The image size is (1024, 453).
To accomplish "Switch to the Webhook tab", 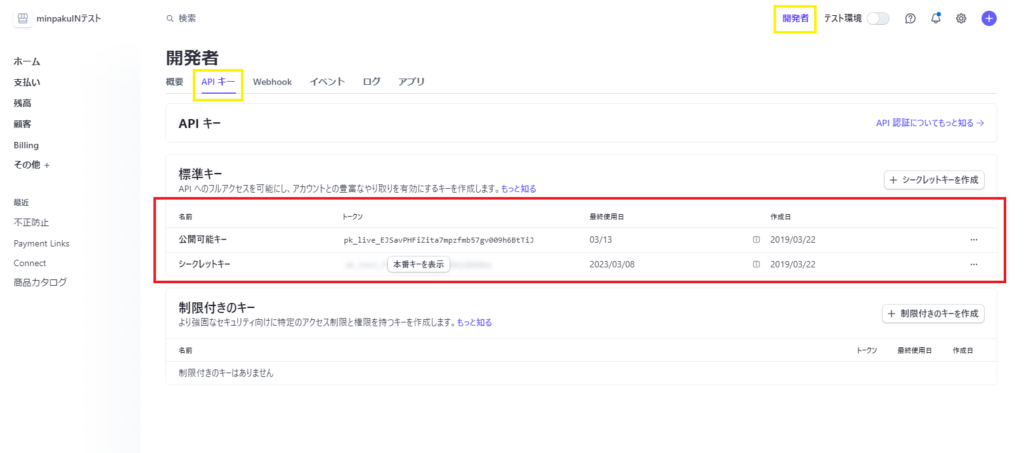I will pyautogui.click(x=272, y=82).
